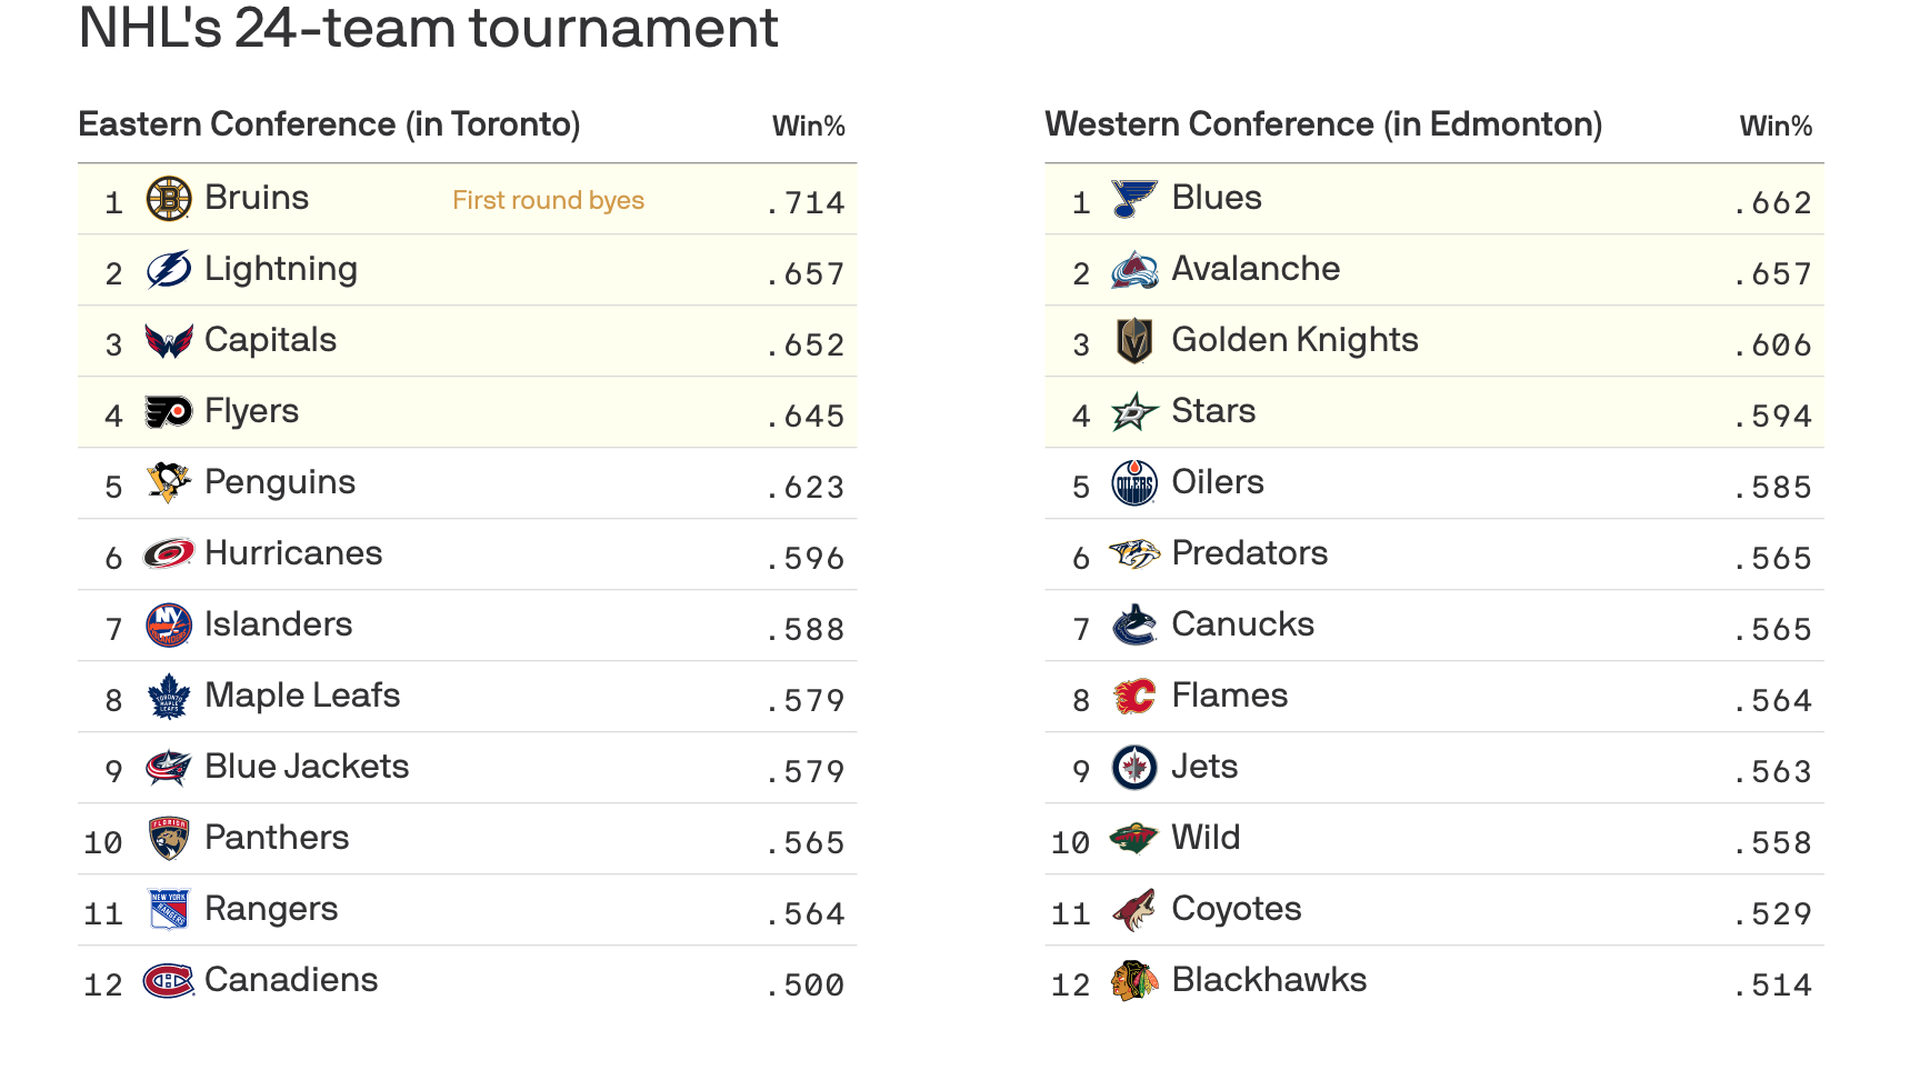Screen dimensions: 1920x1080
Task: Click the Blackhawks team logo
Action: [x=1135, y=981]
